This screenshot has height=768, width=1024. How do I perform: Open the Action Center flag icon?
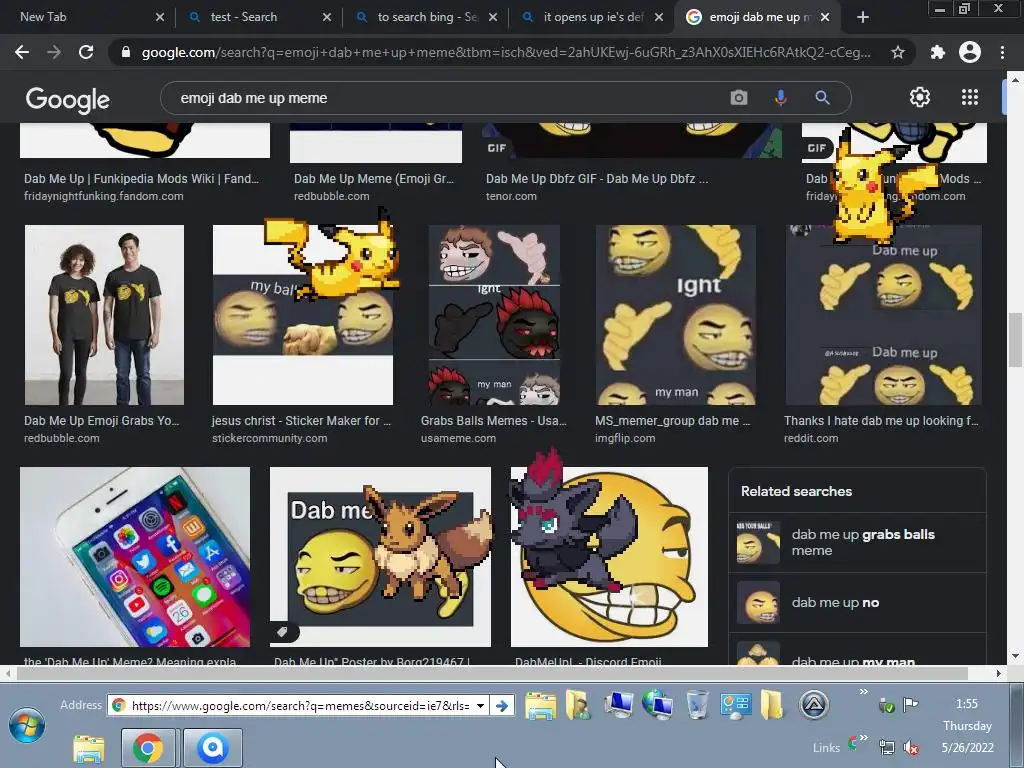pos(910,704)
